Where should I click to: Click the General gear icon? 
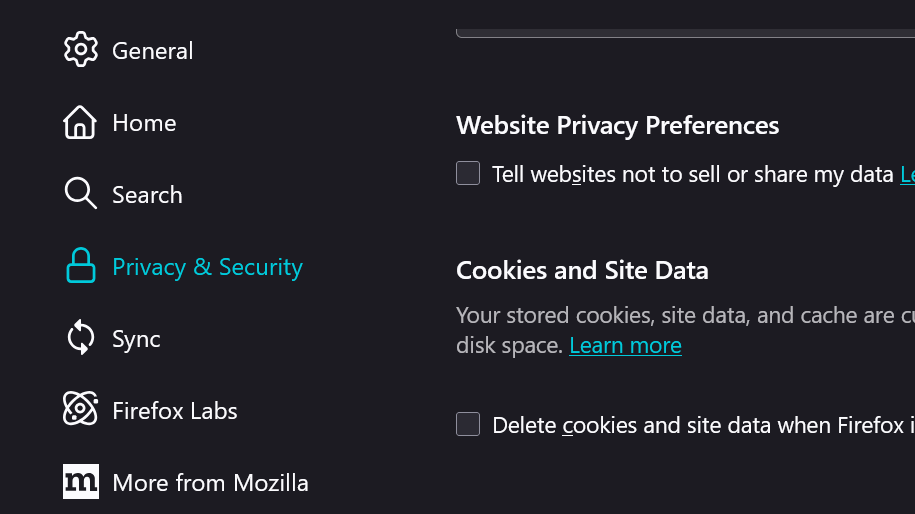(80, 50)
